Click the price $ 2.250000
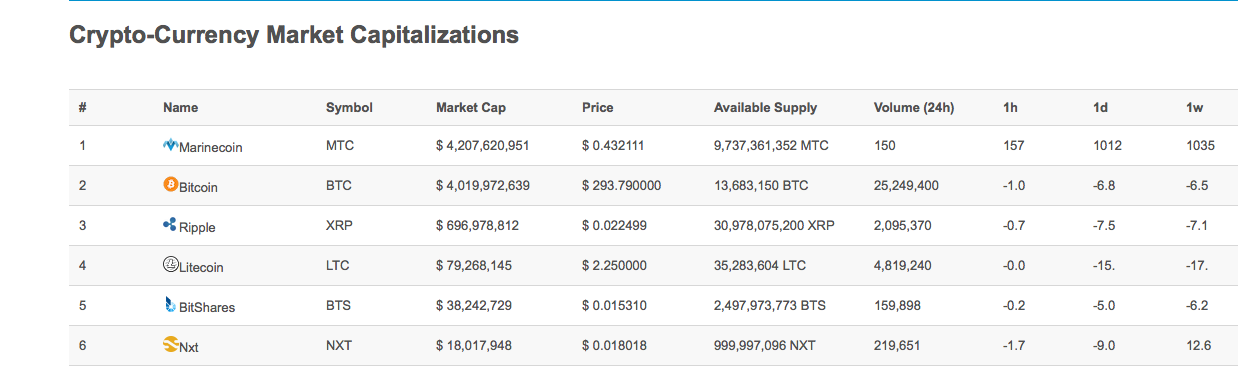 click(614, 265)
